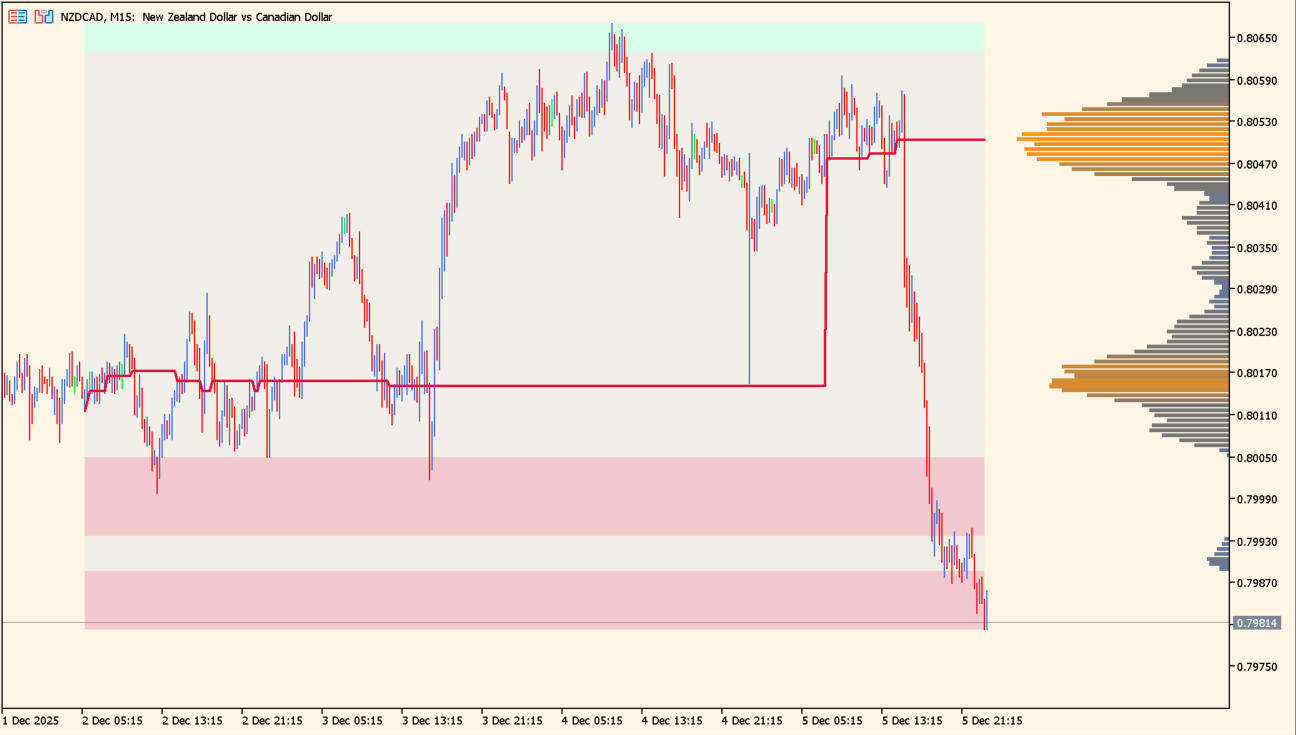Click the 3 Dec 13:15 time label

(432, 720)
